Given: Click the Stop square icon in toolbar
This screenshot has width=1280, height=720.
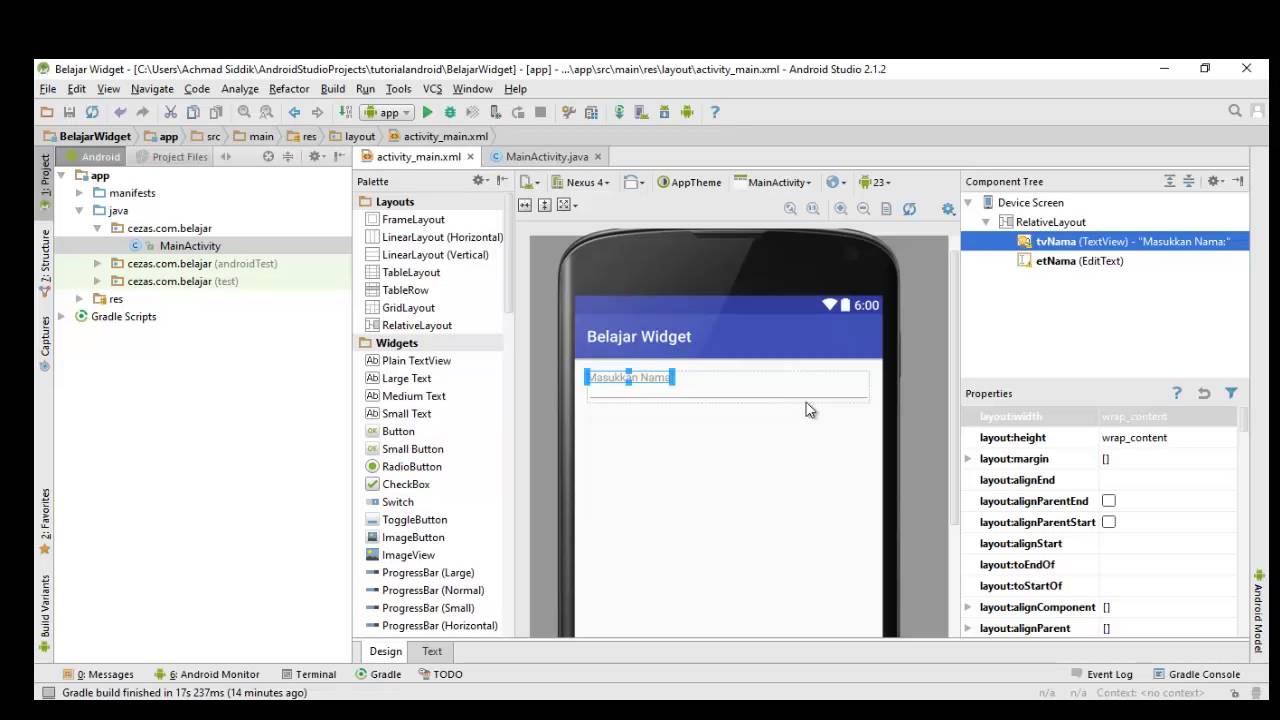Looking at the screenshot, I should (540, 112).
